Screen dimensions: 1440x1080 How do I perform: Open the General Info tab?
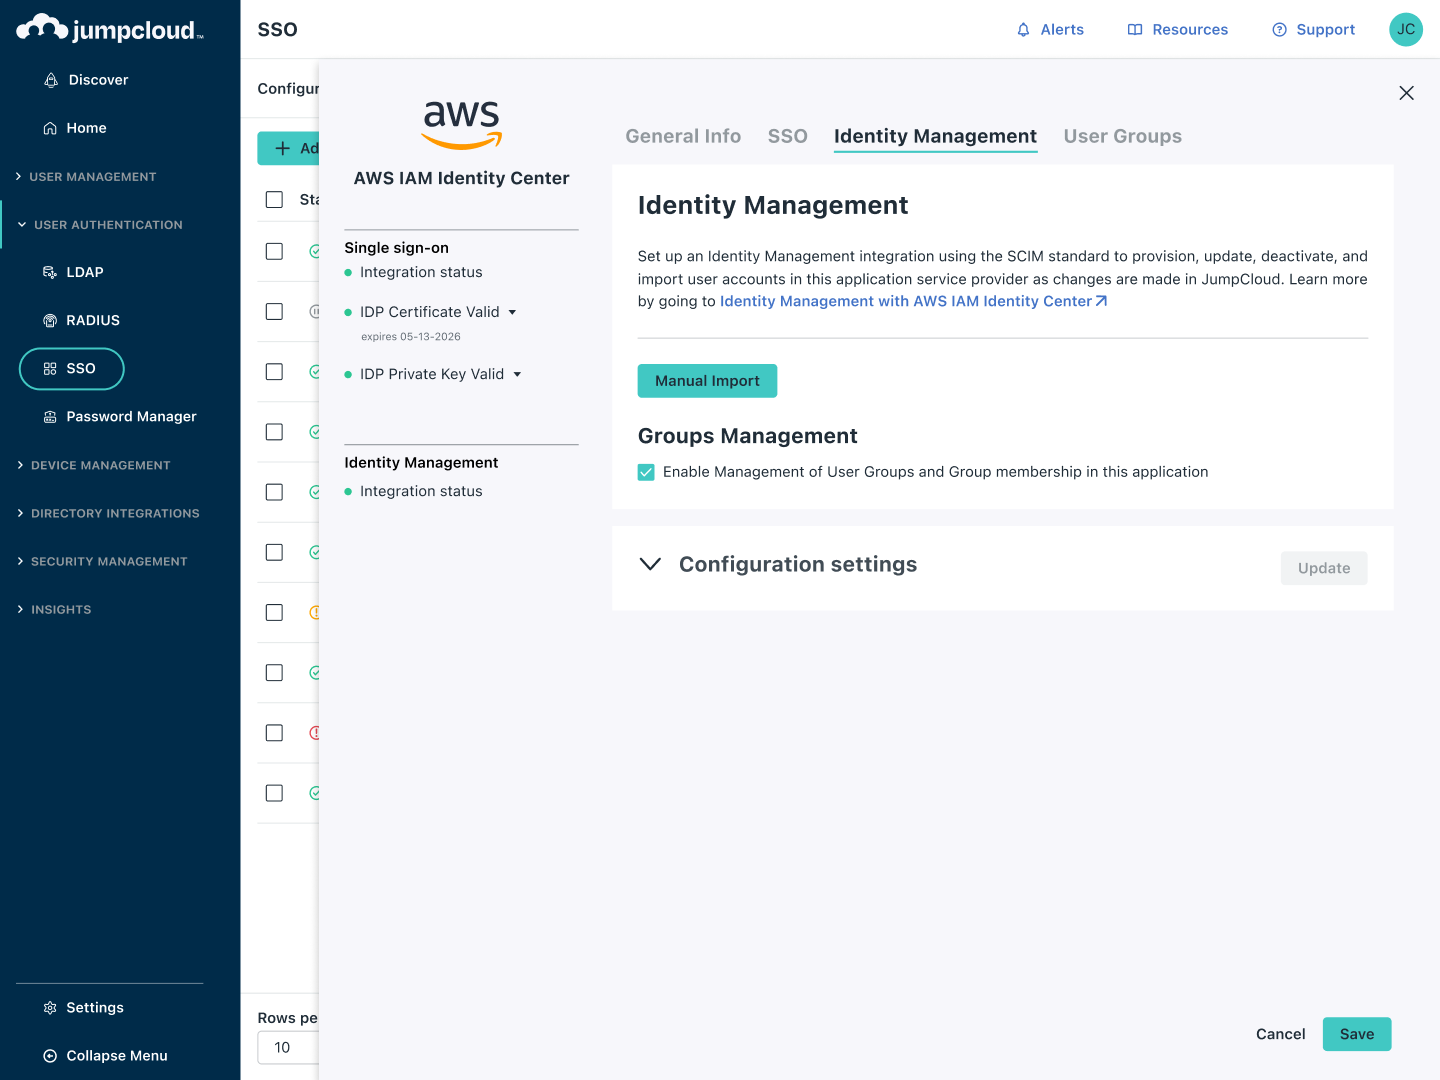pyautogui.click(x=683, y=136)
